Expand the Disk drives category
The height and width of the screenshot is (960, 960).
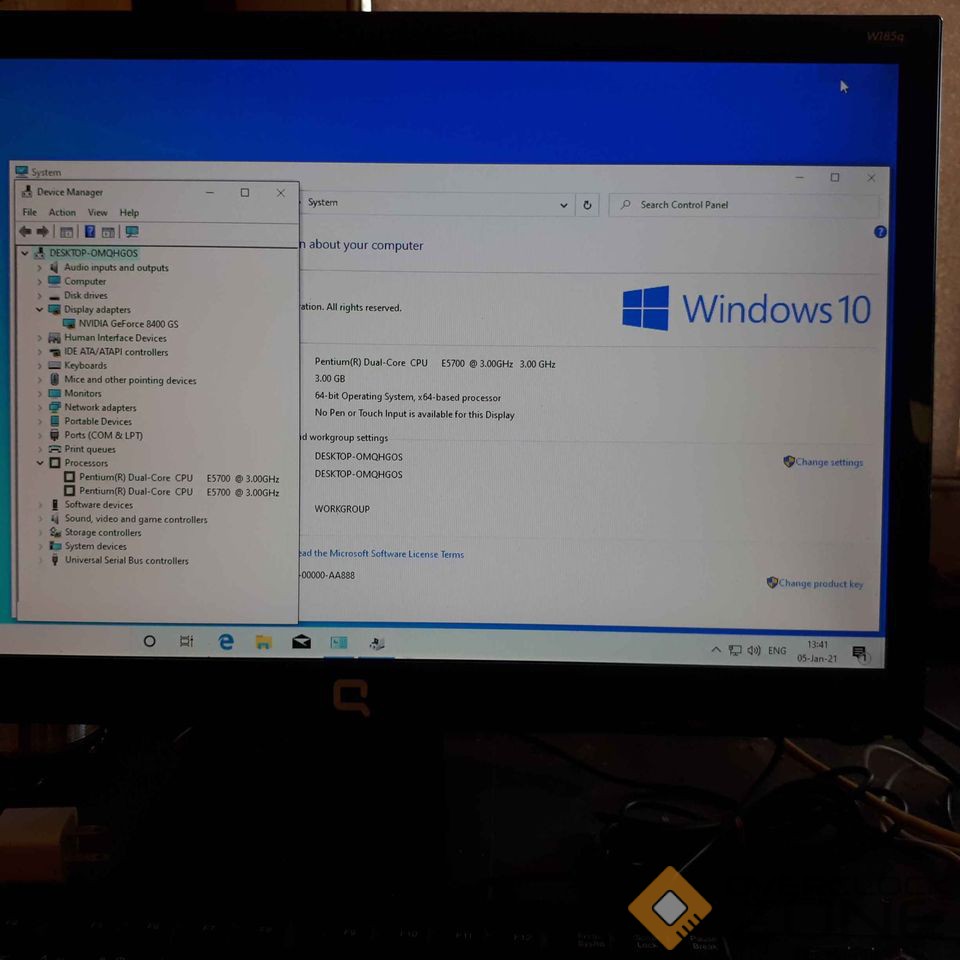click(39, 296)
